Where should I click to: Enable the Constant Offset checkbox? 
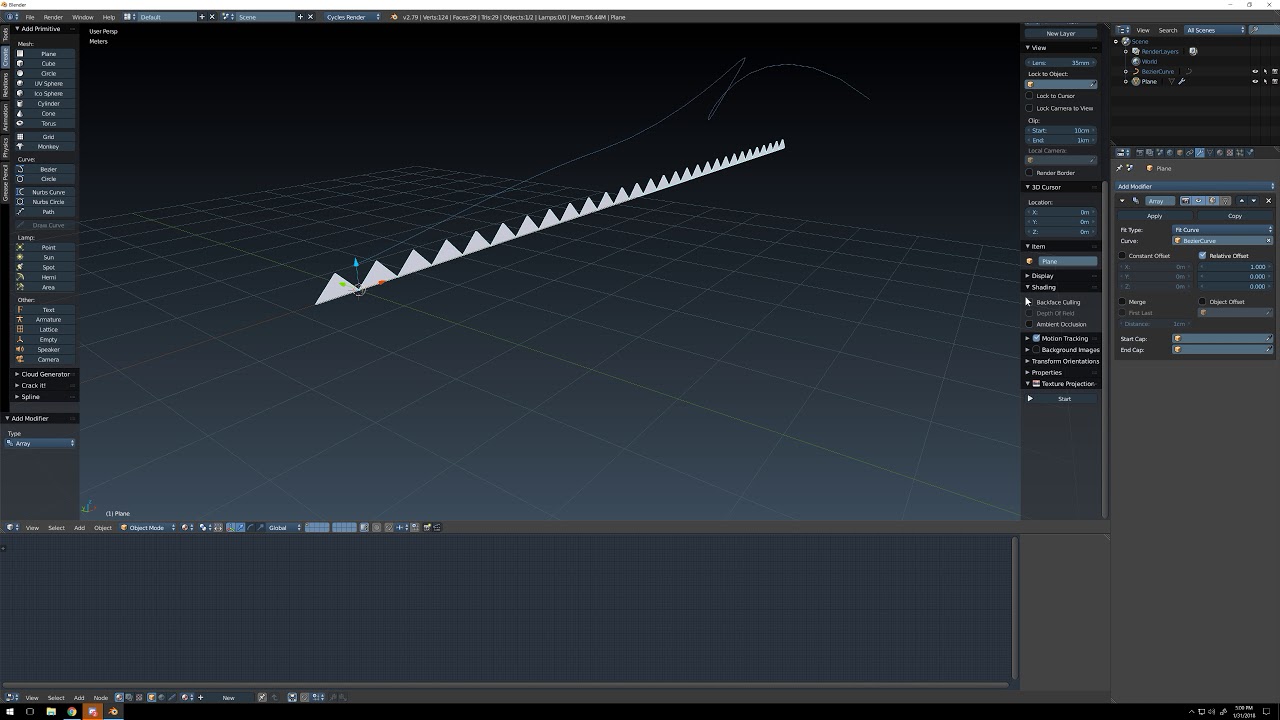click(x=1123, y=256)
